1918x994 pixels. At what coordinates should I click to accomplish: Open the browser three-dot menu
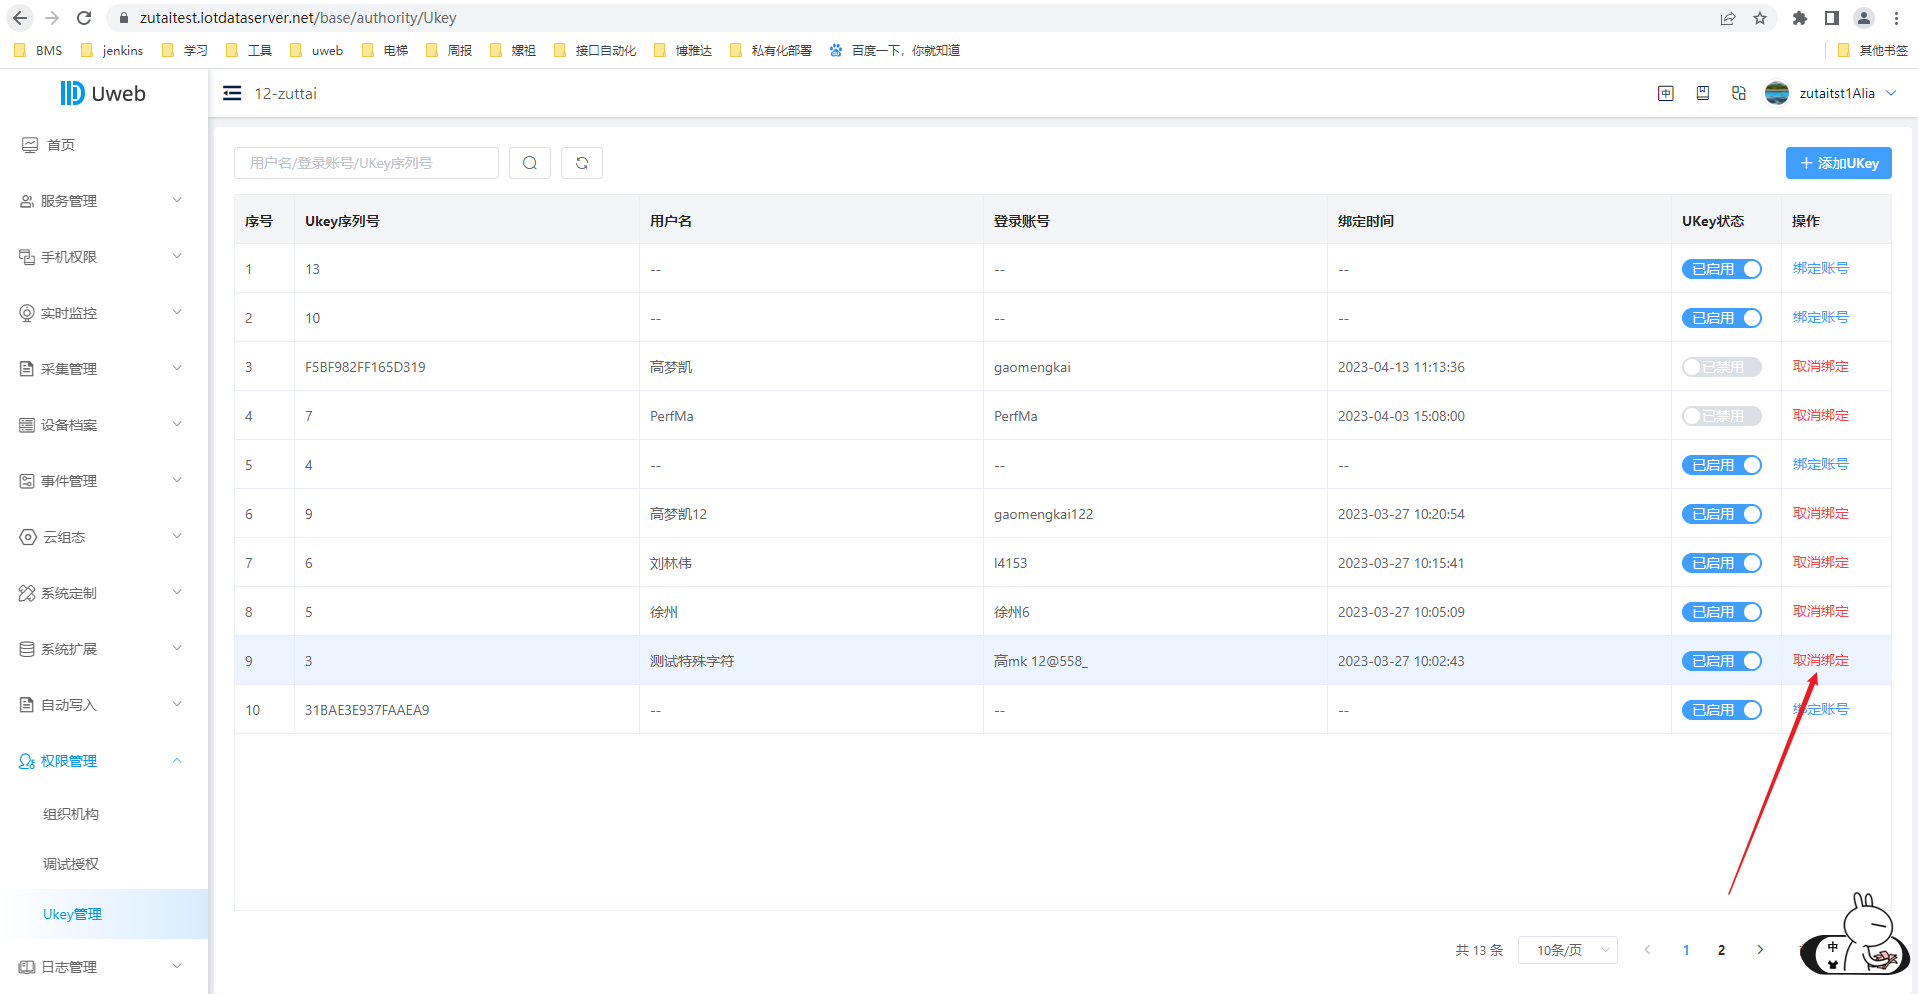coord(1896,18)
